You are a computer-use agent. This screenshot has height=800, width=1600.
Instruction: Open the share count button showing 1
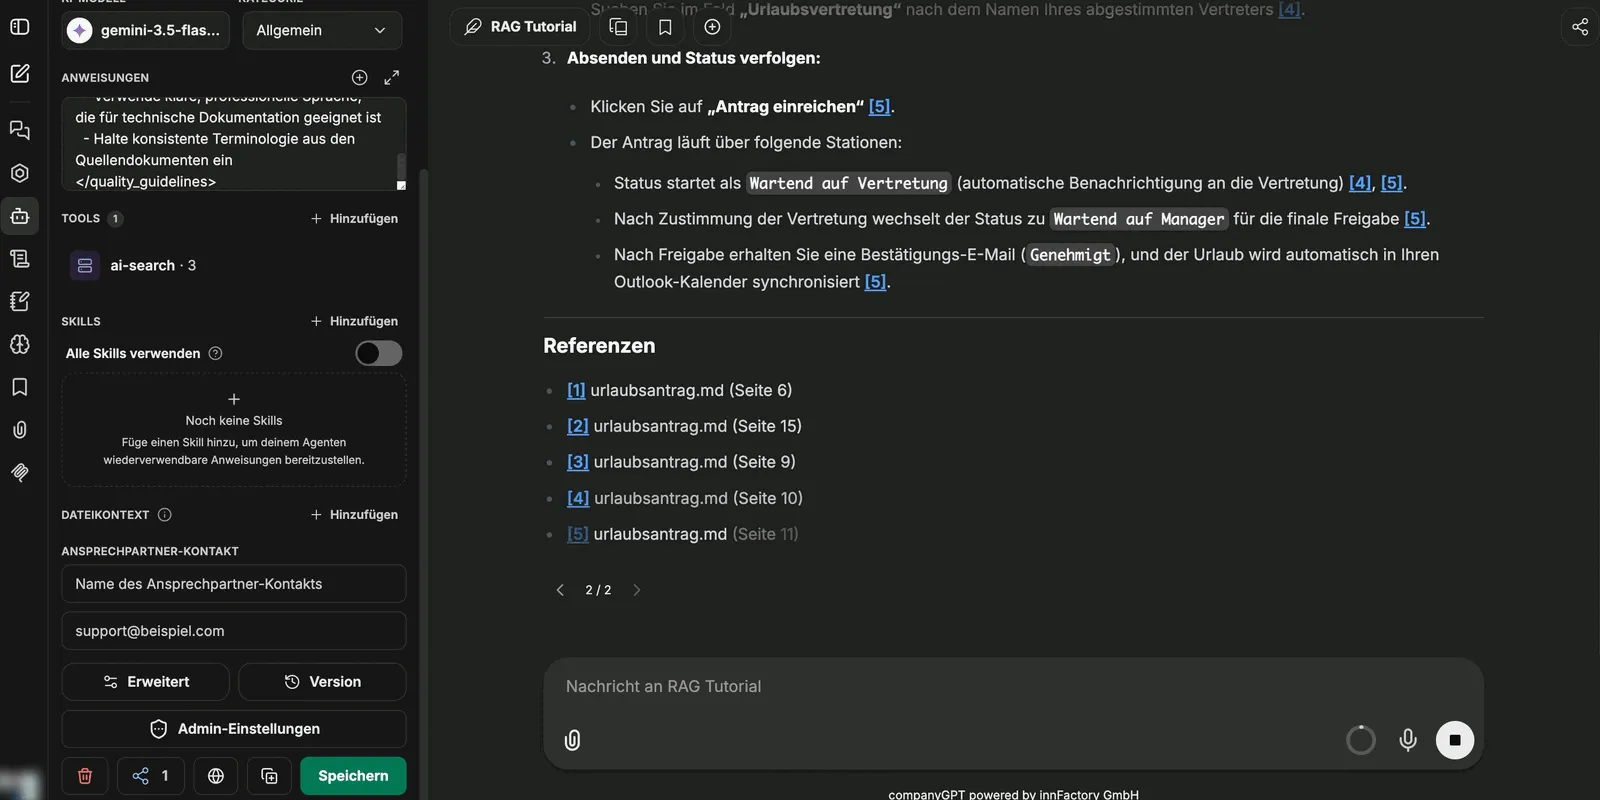tap(151, 776)
